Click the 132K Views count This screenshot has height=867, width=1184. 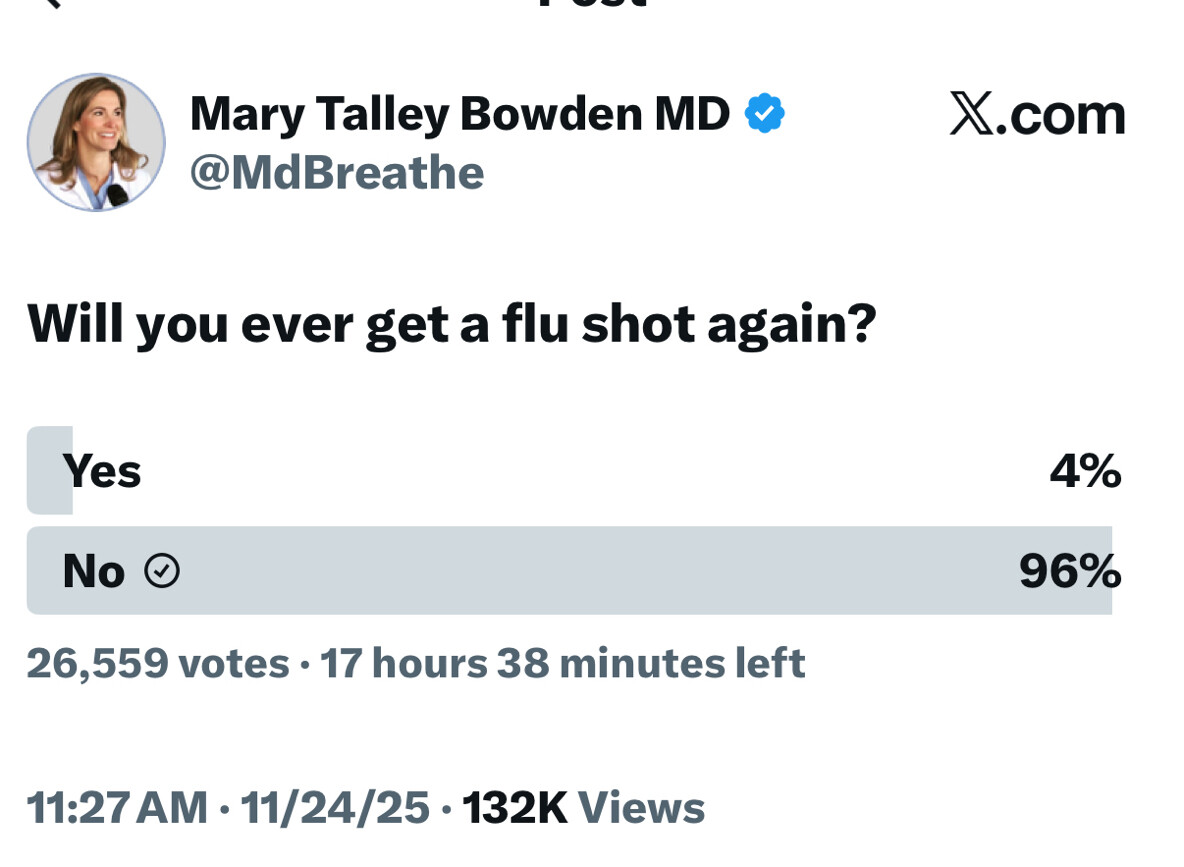click(584, 808)
